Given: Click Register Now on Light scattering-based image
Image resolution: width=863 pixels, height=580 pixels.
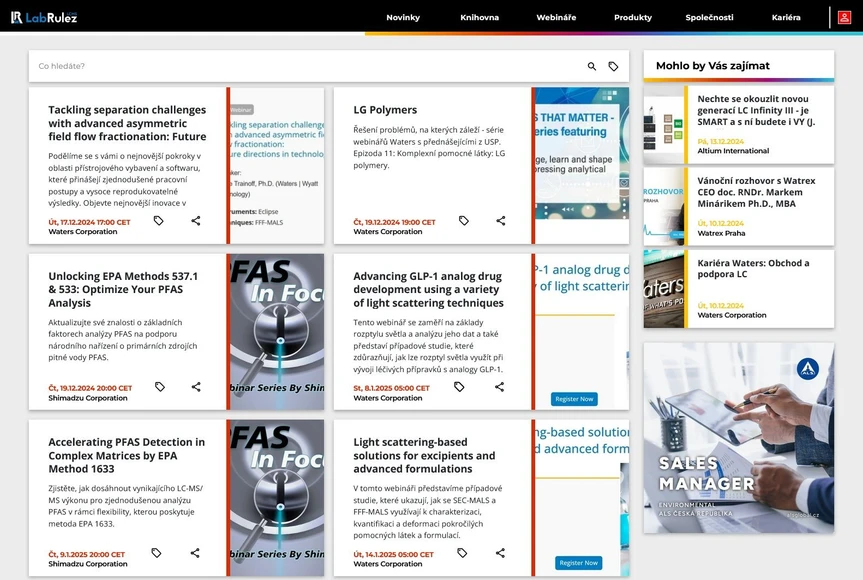Looking at the screenshot, I should 578,563.
